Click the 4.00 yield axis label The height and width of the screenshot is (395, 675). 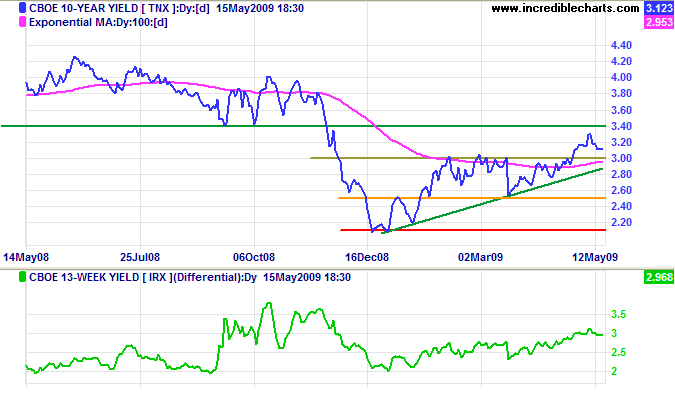tap(621, 77)
